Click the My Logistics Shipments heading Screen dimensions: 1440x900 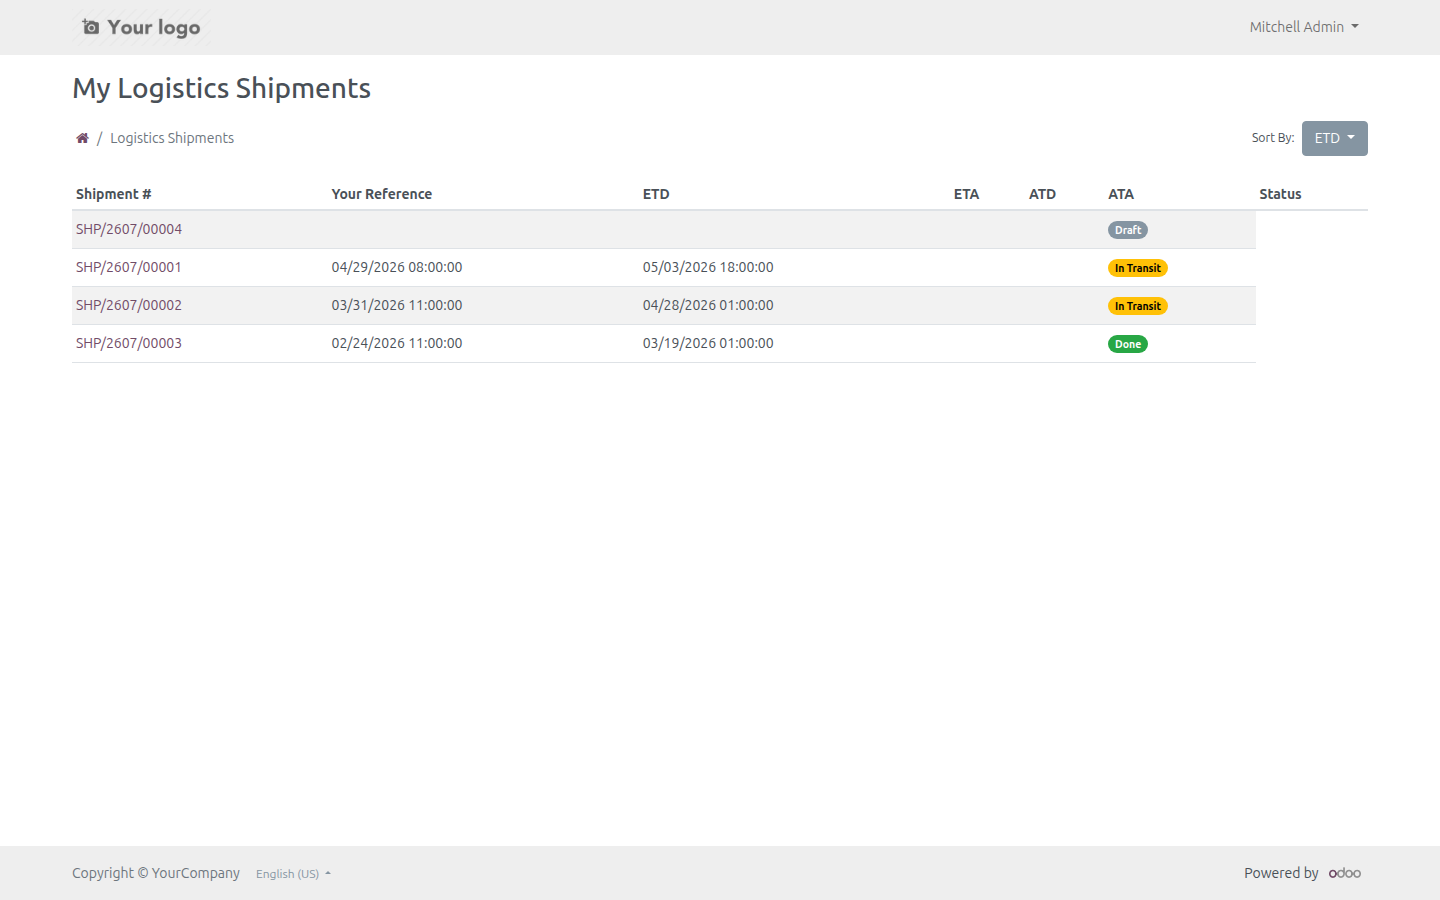click(x=221, y=89)
